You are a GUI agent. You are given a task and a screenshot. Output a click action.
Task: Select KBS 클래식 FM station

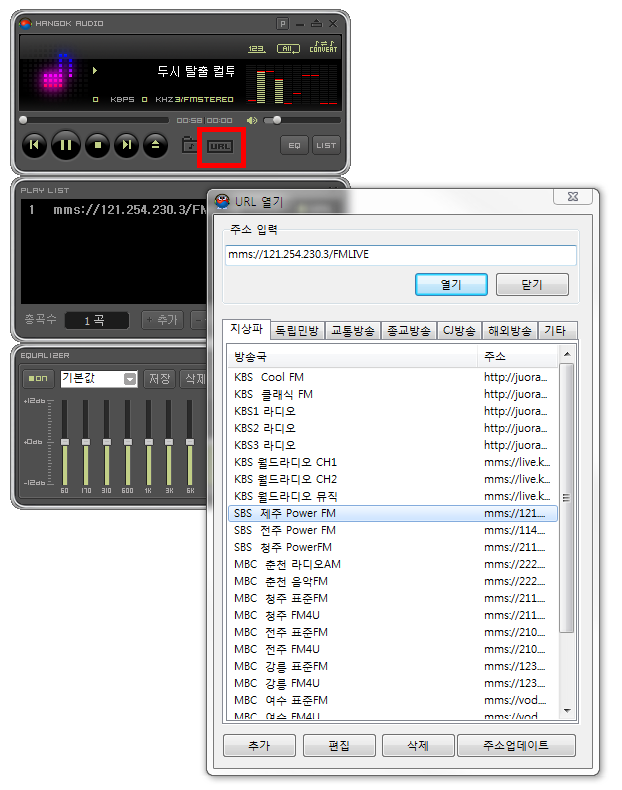[x=393, y=394]
